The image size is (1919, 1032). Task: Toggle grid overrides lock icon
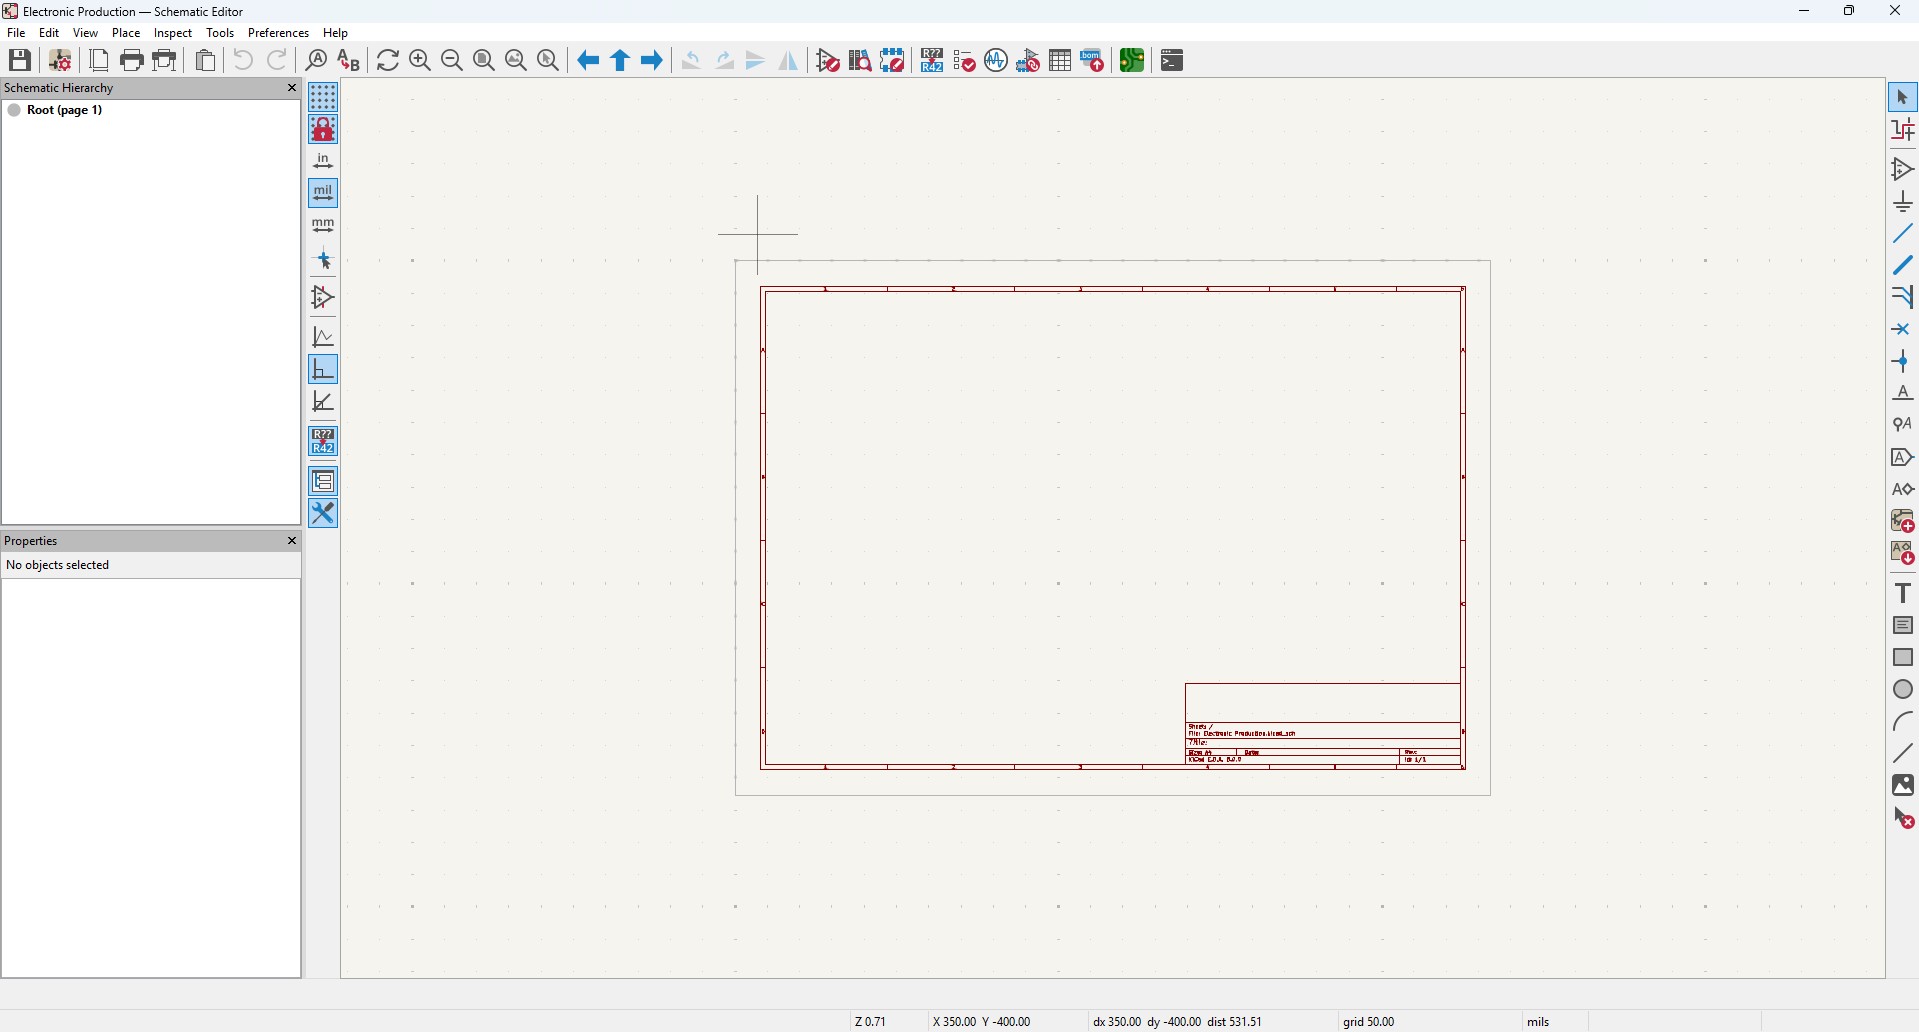324,129
